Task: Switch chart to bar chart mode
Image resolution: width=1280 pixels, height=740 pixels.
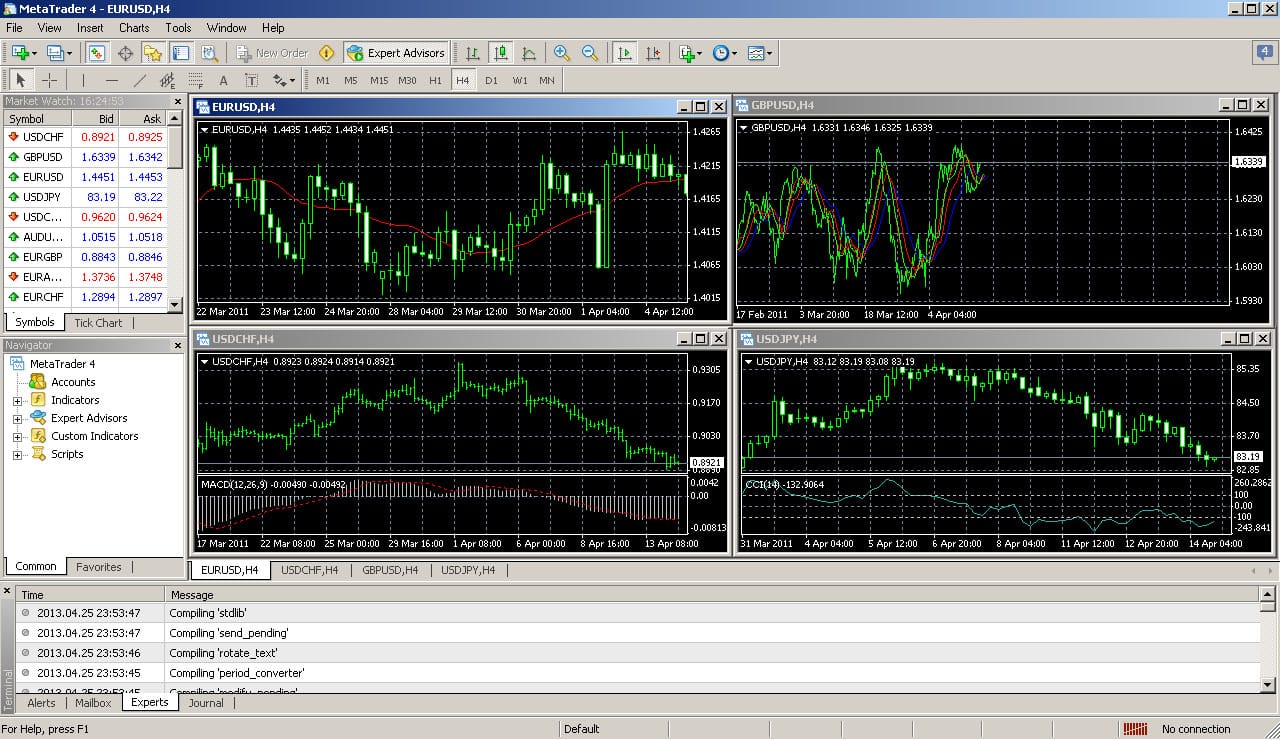Action: click(472, 53)
